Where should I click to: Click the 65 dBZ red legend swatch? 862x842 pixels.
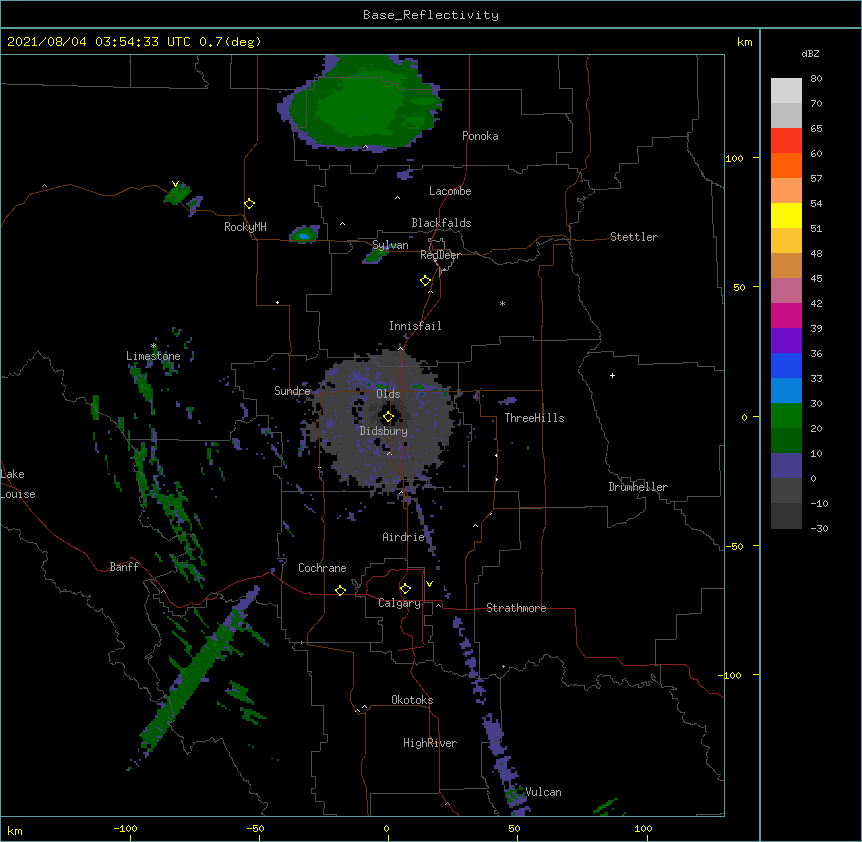click(786, 141)
